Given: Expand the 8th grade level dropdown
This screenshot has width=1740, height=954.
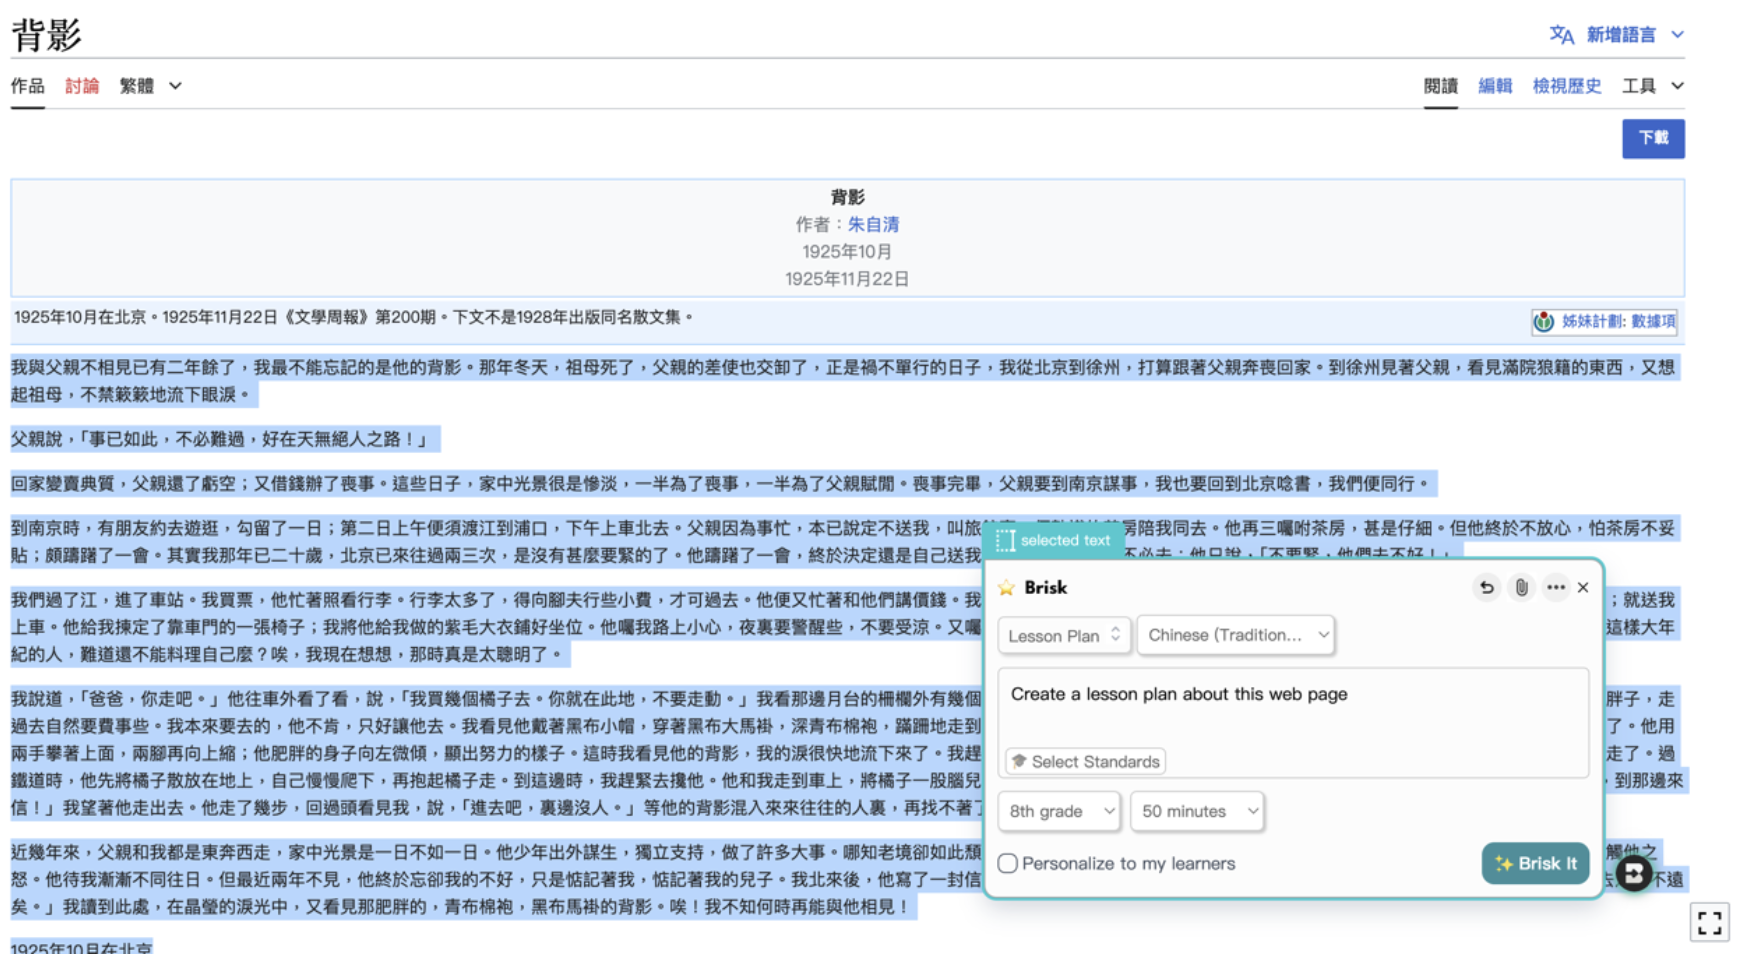Looking at the screenshot, I should point(1059,811).
